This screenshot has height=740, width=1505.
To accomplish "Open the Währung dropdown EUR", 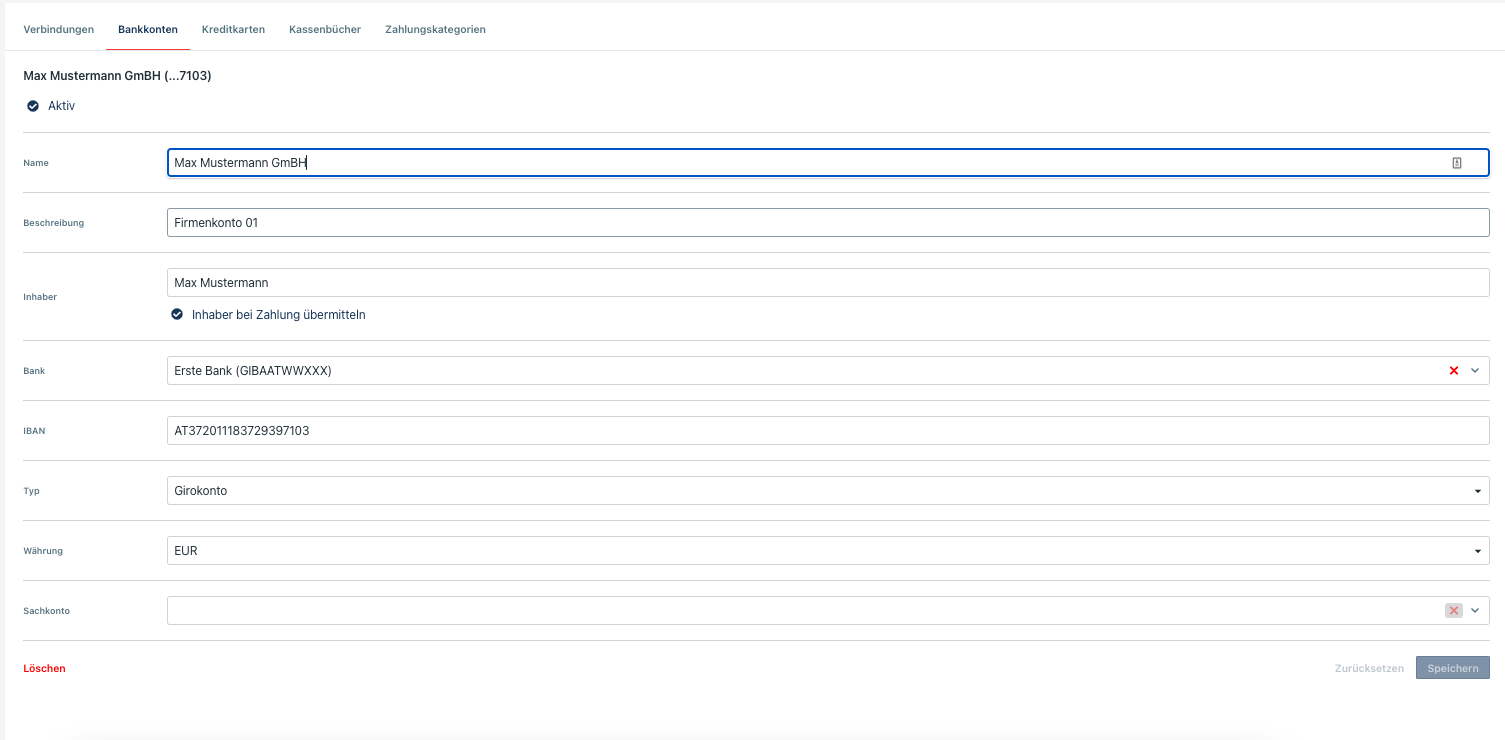I will tap(827, 551).
